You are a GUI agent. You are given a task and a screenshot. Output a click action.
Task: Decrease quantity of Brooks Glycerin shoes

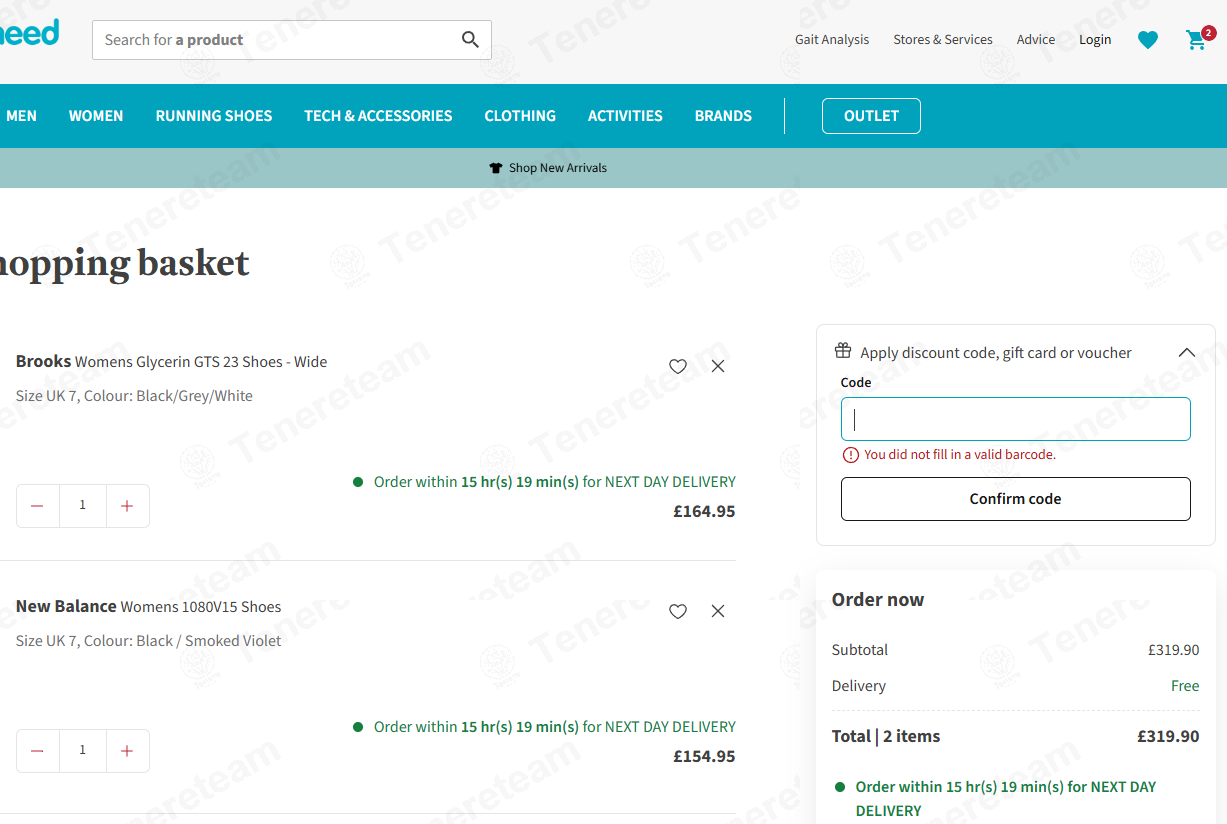(x=38, y=506)
